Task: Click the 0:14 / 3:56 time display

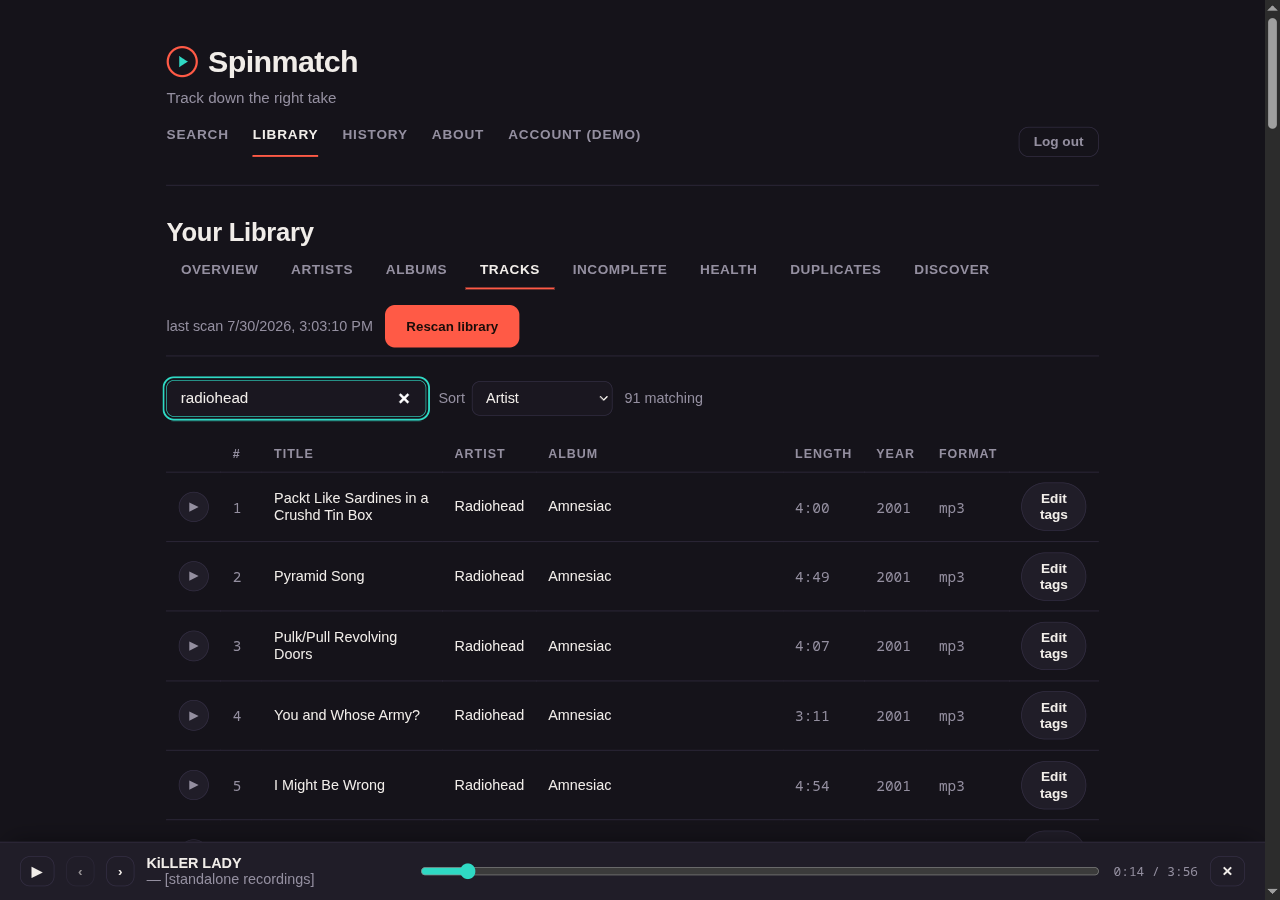Action: pyautogui.click(x=1155, y=872)
